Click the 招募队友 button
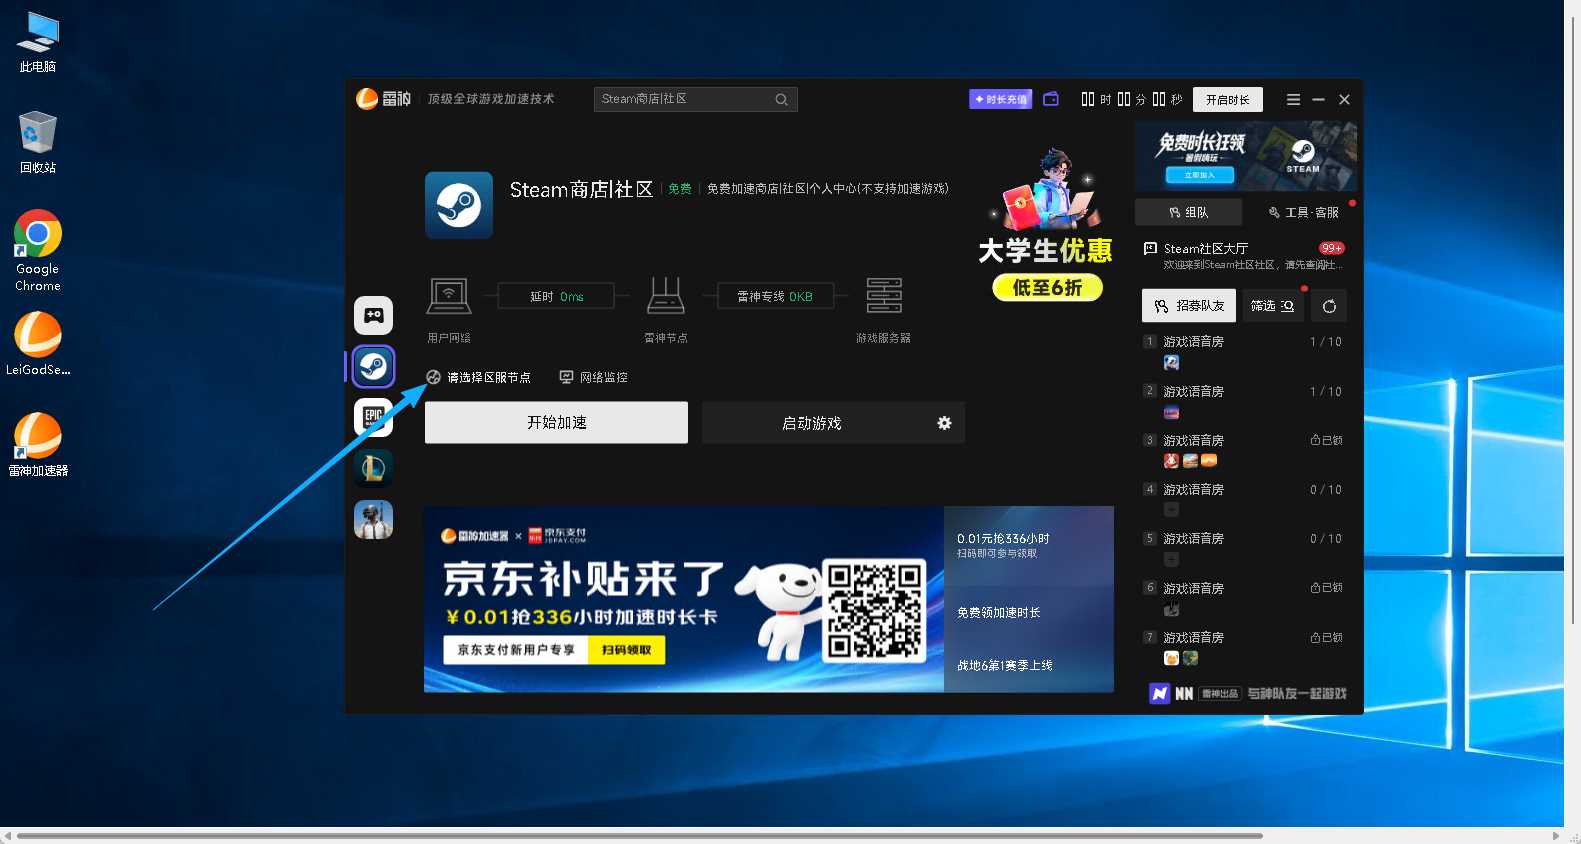This screenshot has width=1581, height=844. (1189, 306)
